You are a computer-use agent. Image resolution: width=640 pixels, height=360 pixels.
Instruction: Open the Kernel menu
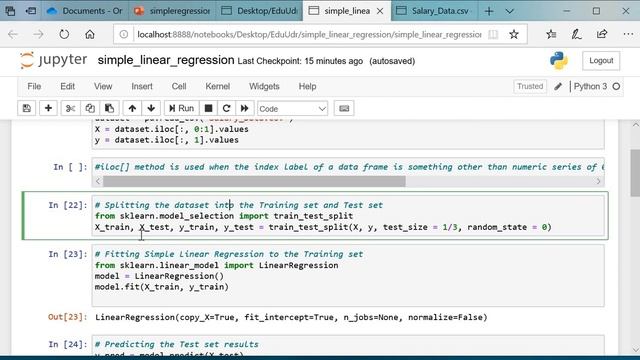(218, 87)
